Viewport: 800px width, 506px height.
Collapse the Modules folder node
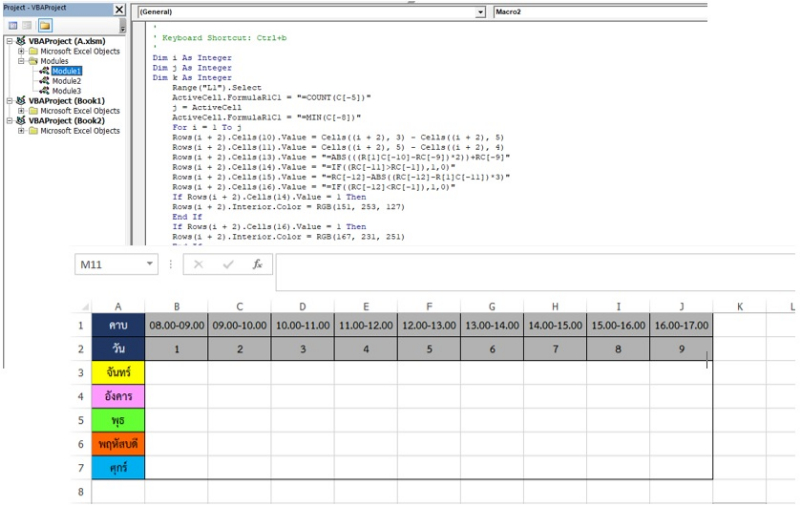point(21,61)
